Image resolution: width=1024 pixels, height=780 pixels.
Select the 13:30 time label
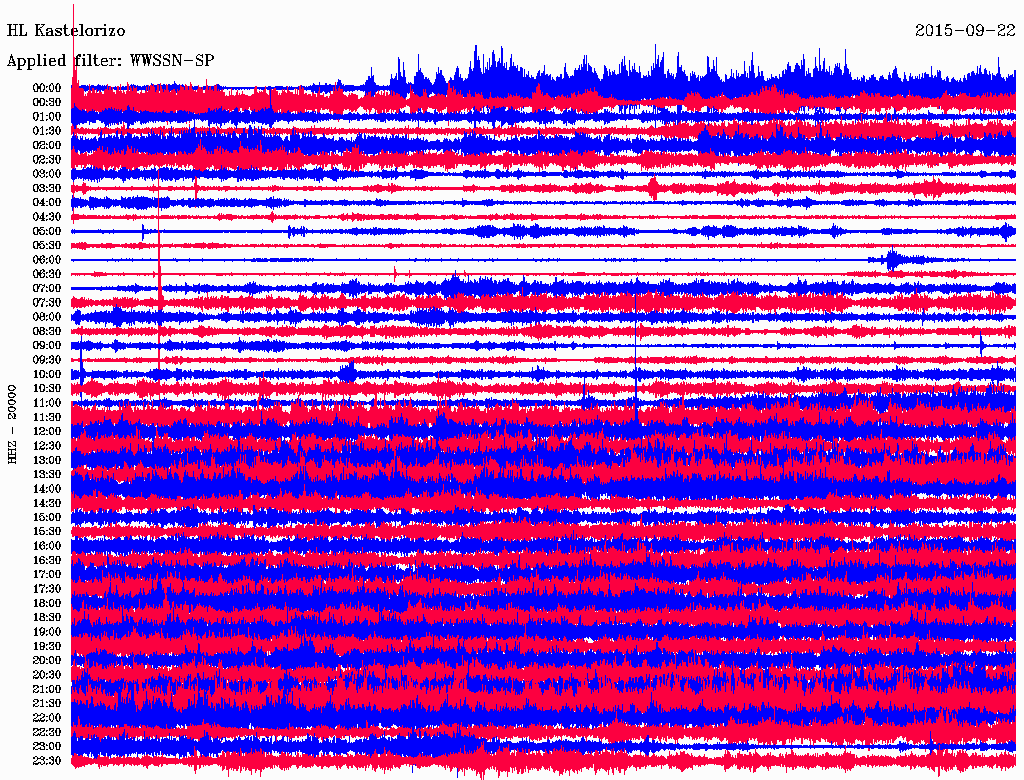pos(47,474)
